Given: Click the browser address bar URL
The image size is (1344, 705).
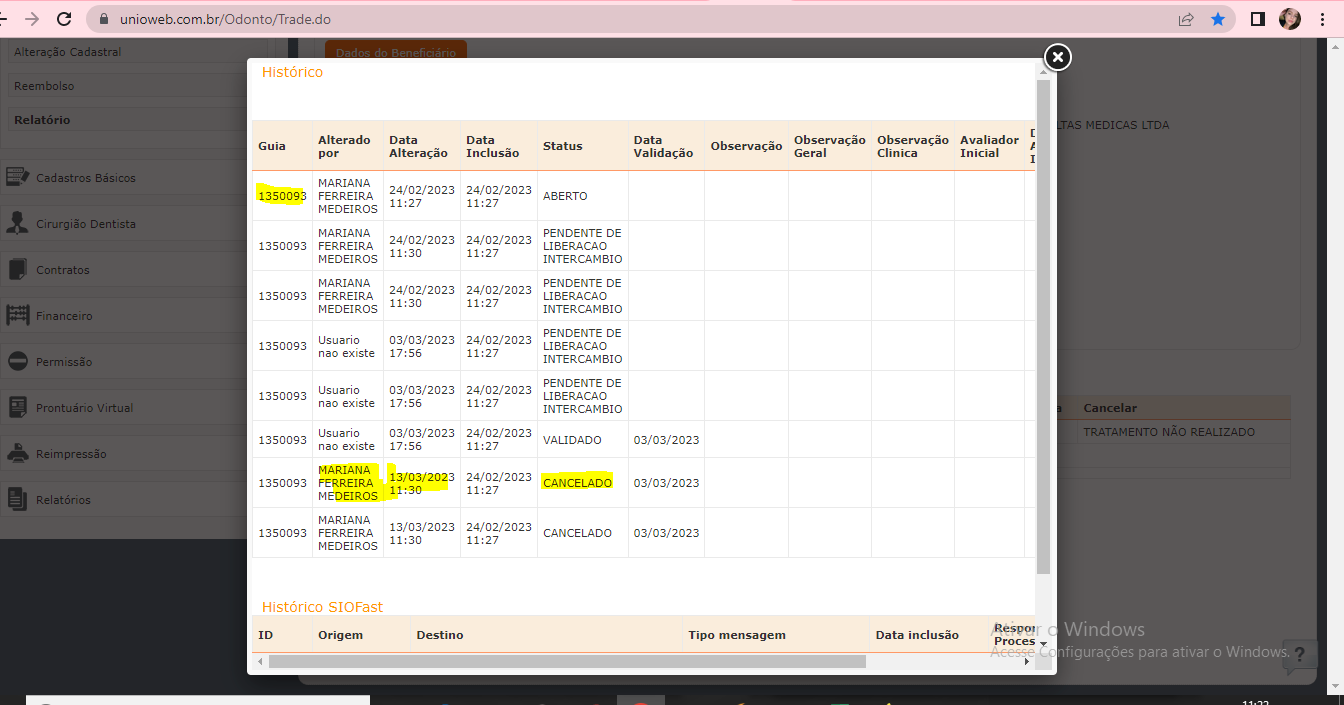Looking at the screenshot, I should 226,19.
